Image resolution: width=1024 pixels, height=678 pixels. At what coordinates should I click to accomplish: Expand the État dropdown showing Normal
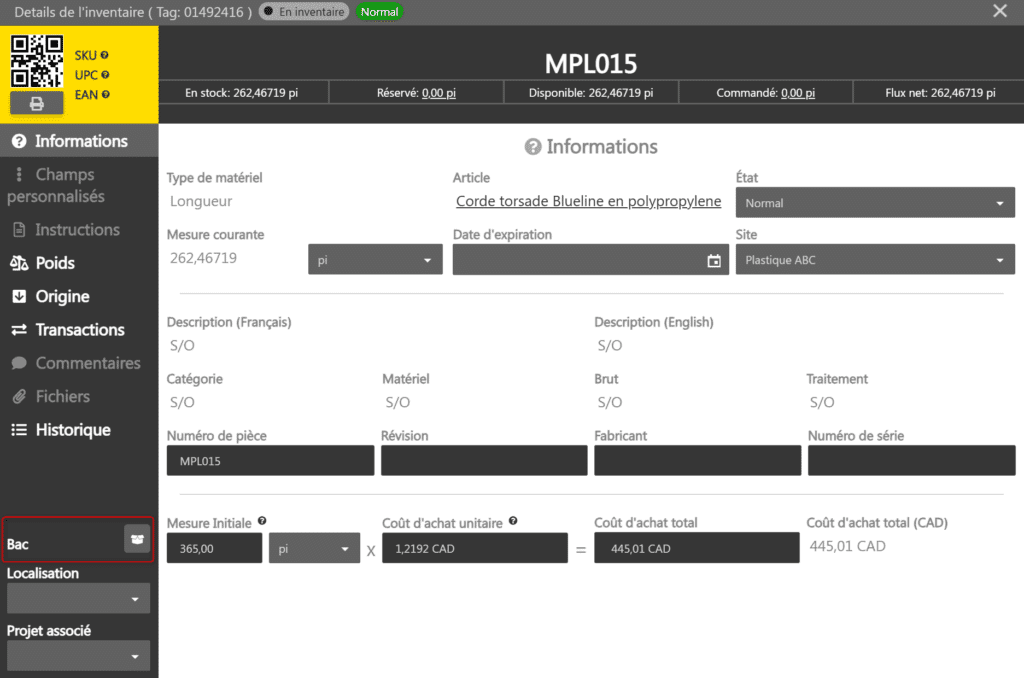tap(875, 203)
